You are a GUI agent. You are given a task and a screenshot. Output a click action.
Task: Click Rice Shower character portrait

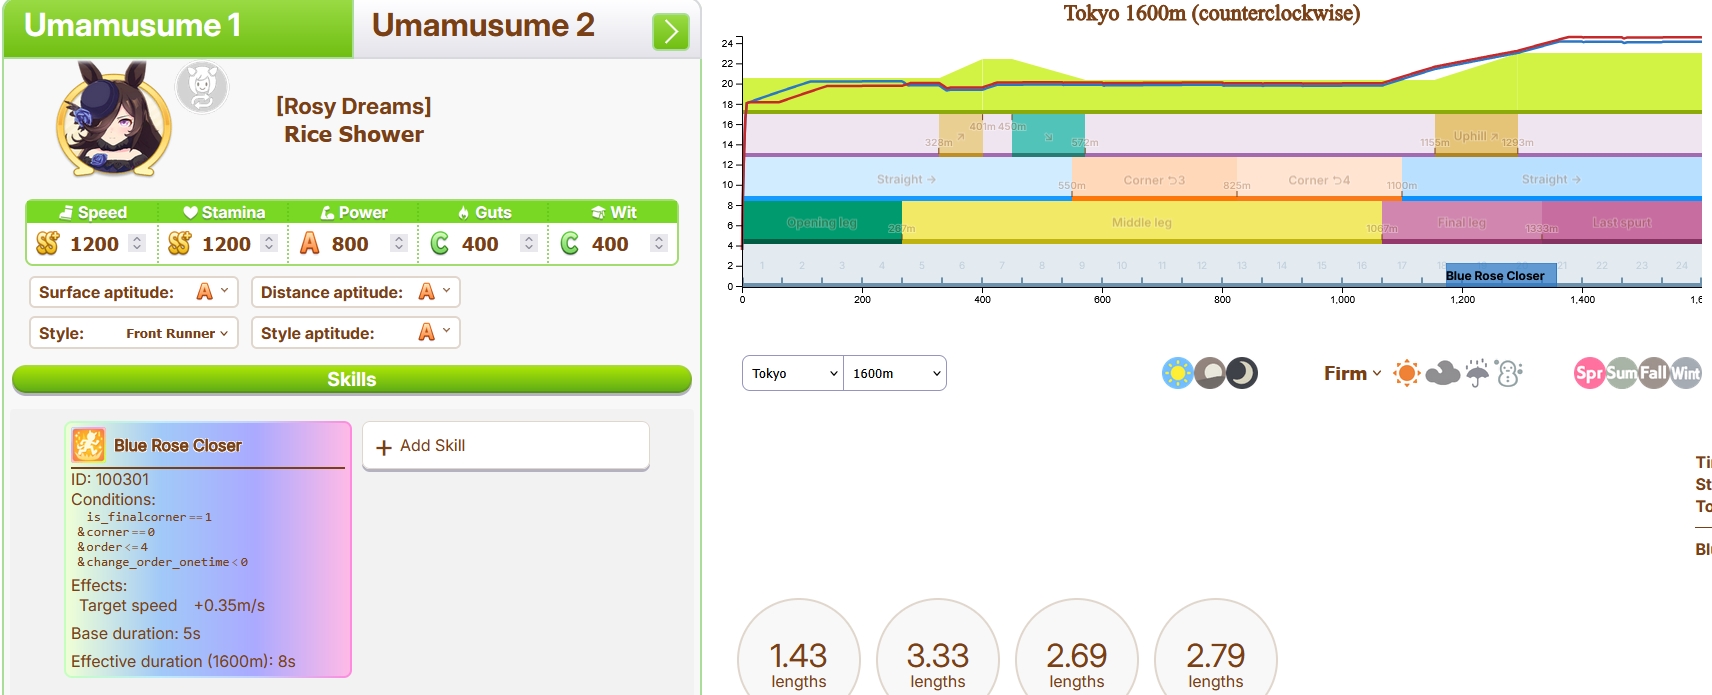113,120
